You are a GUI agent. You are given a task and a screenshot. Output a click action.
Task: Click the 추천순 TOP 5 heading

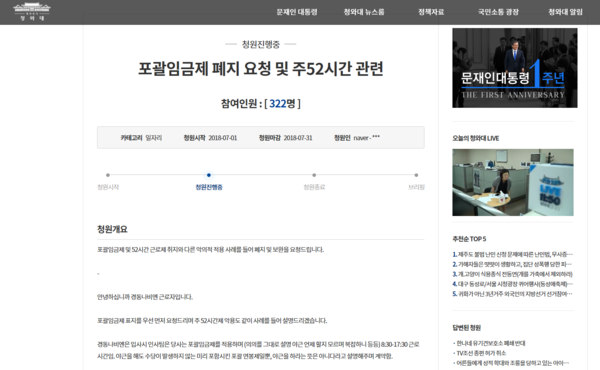coord(469,239)
